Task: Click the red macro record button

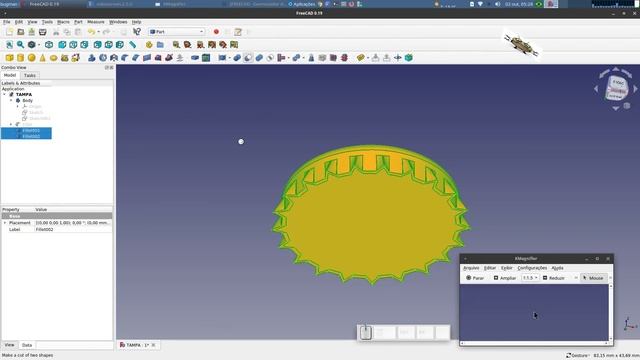Action: (x=216, y=32)
